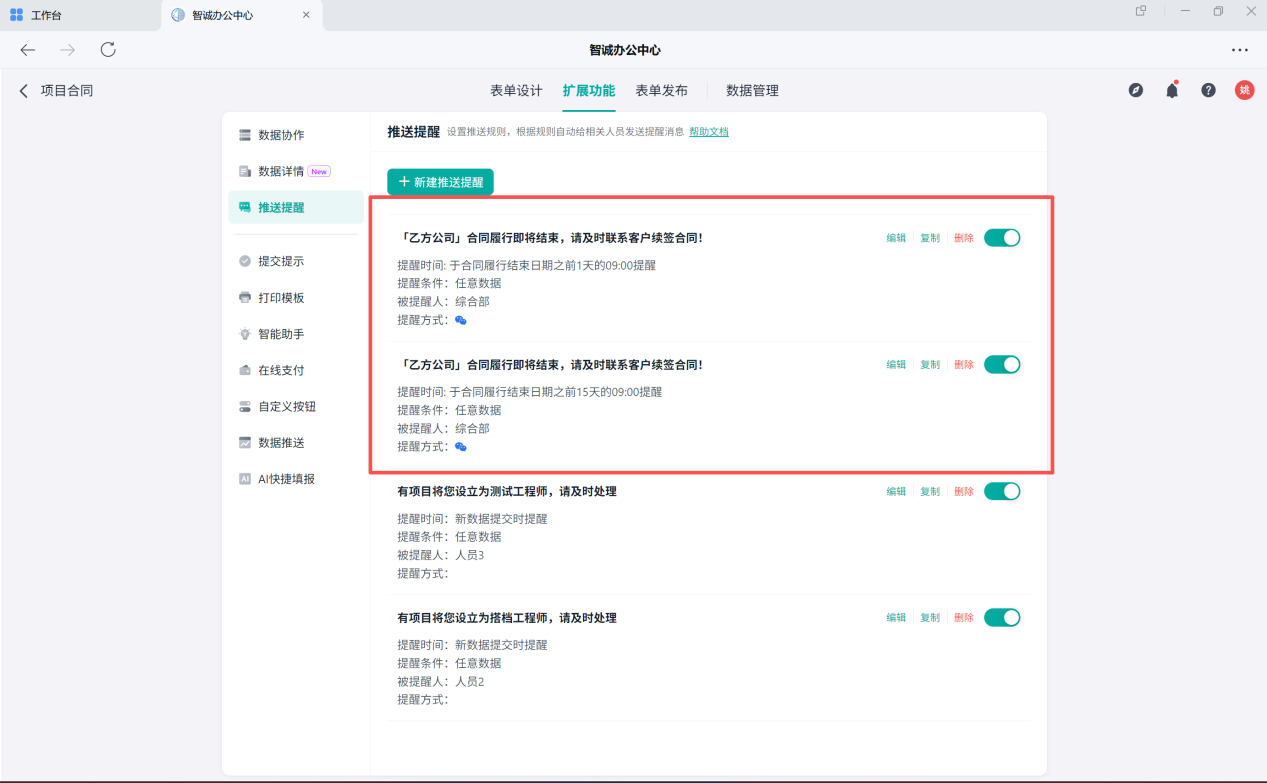This screenshot has height=783, width=1267.
Task: Delete the 搭档工程师 reminder
Action: point(964,618)
